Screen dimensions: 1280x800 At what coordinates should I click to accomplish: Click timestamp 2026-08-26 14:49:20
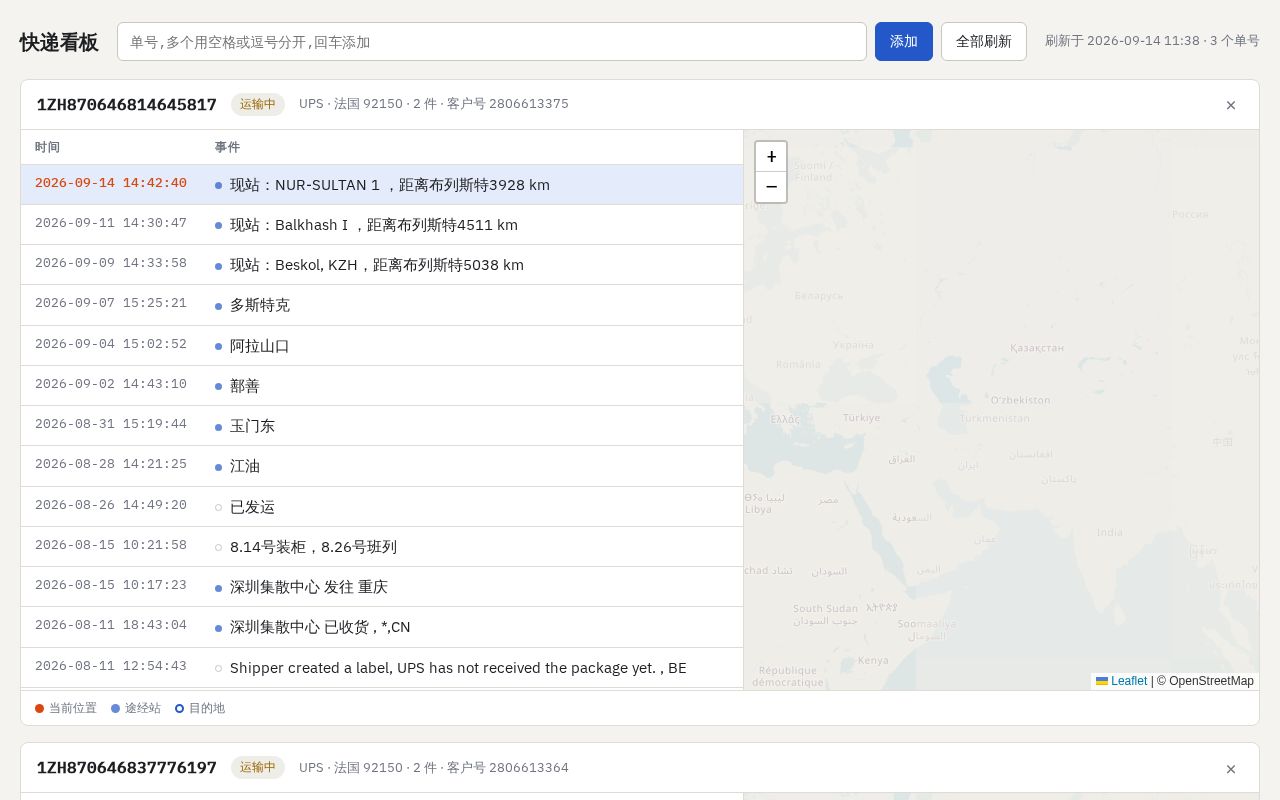coord(111,506)
